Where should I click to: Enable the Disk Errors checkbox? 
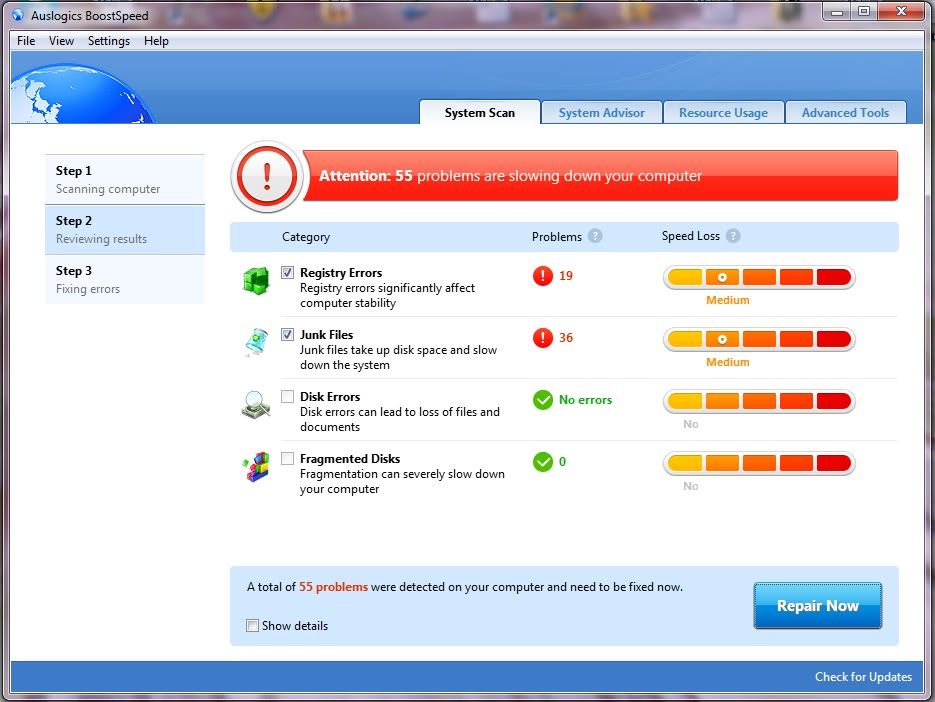click(288, 397)
